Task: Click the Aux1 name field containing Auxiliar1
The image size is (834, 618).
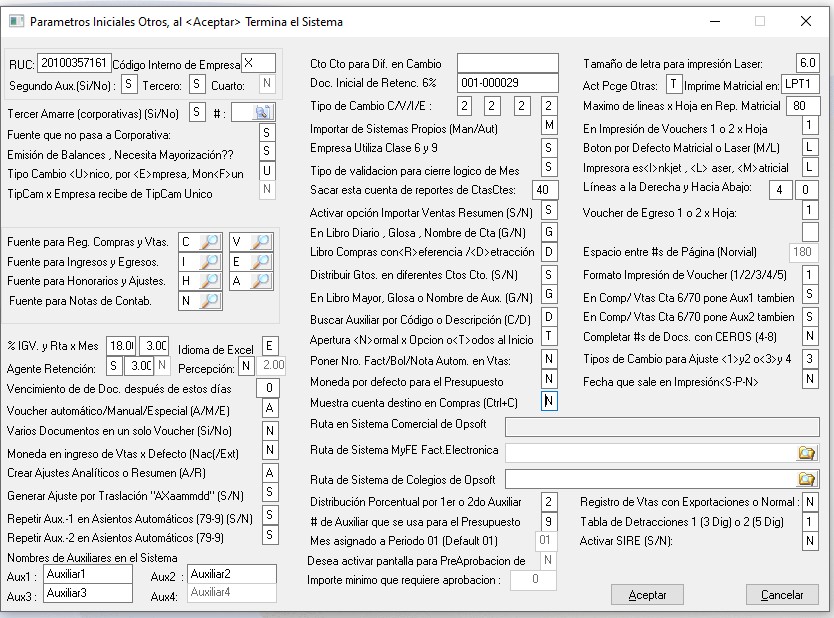Action: tap(87, 574)
